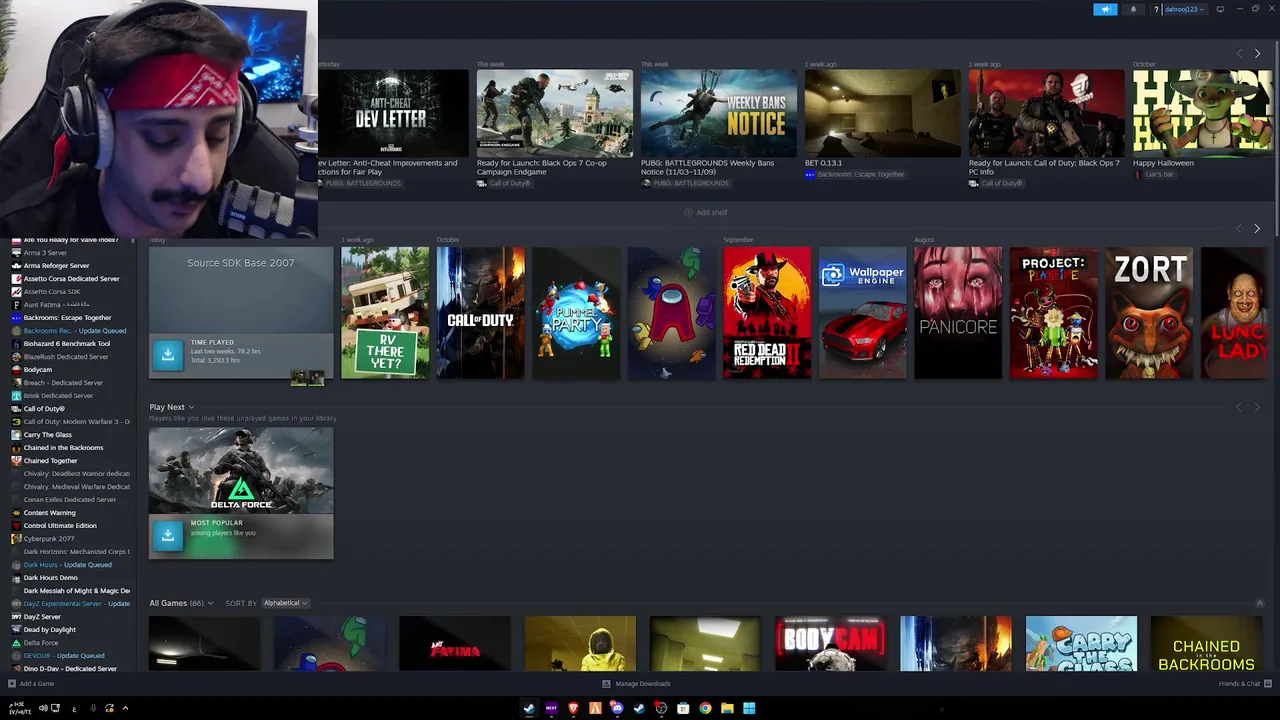
Task: Click the Add shelf button
Action: click(x=706, y=212)
